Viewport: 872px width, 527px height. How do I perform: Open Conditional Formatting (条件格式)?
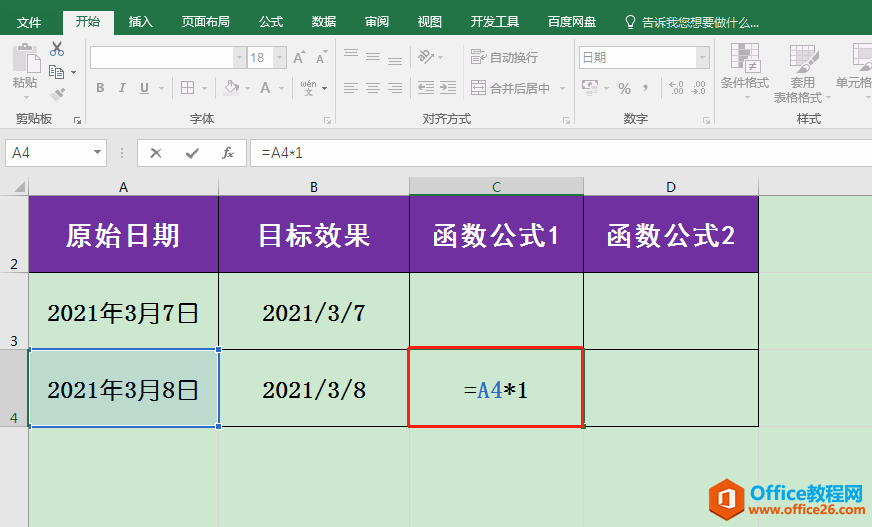click(x=745, y=71)
